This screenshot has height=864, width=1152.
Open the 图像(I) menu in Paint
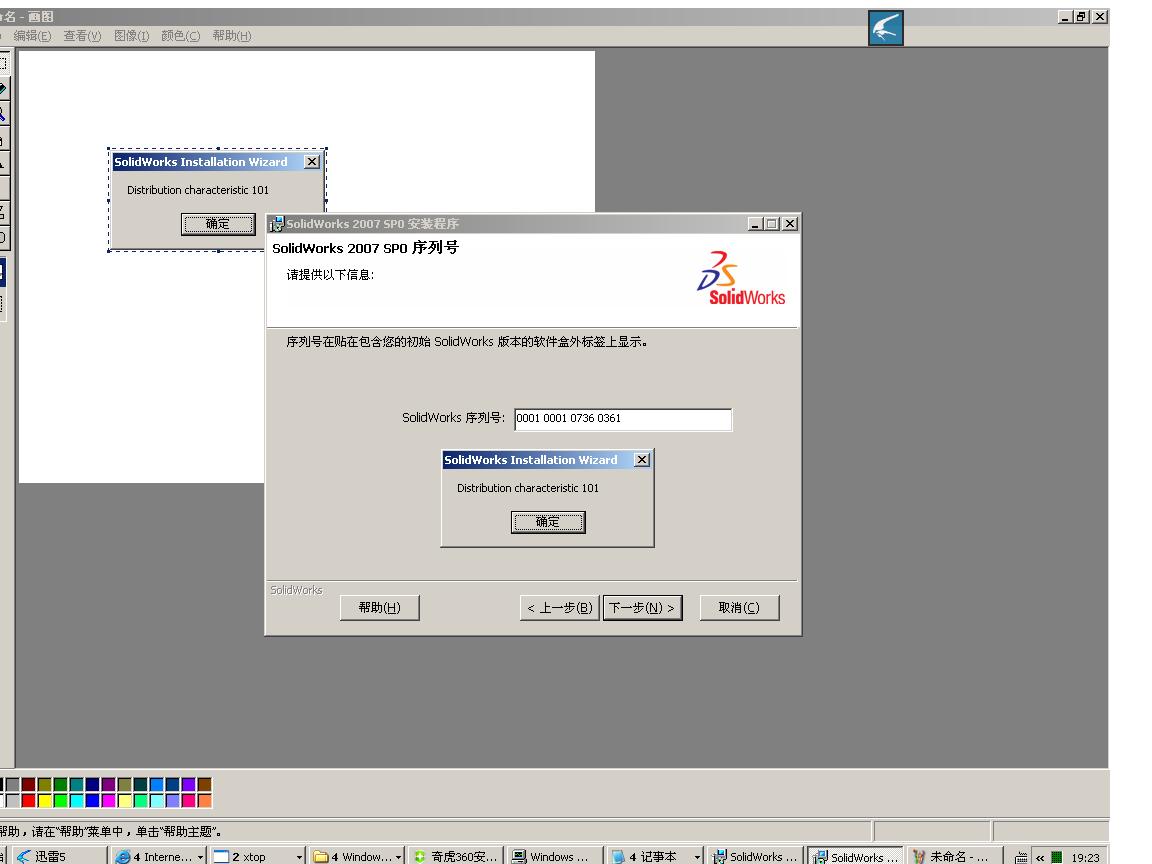(x=132, y=35)
